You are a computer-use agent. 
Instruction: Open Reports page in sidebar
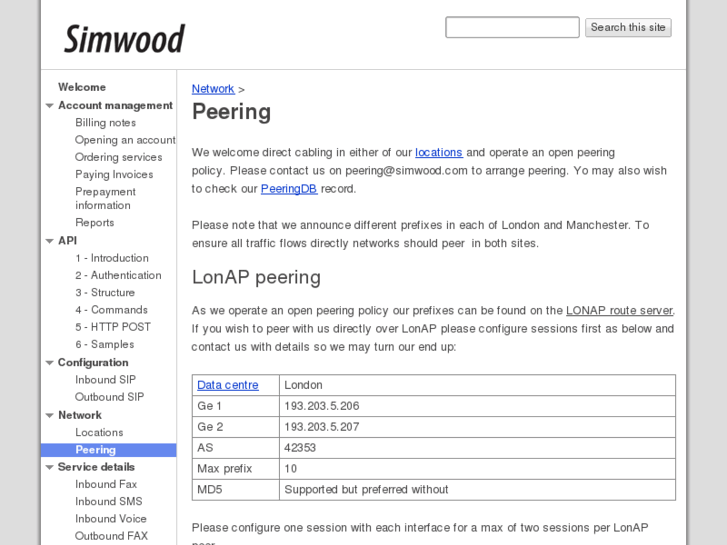pyautogui.click(x=95, y=223)
